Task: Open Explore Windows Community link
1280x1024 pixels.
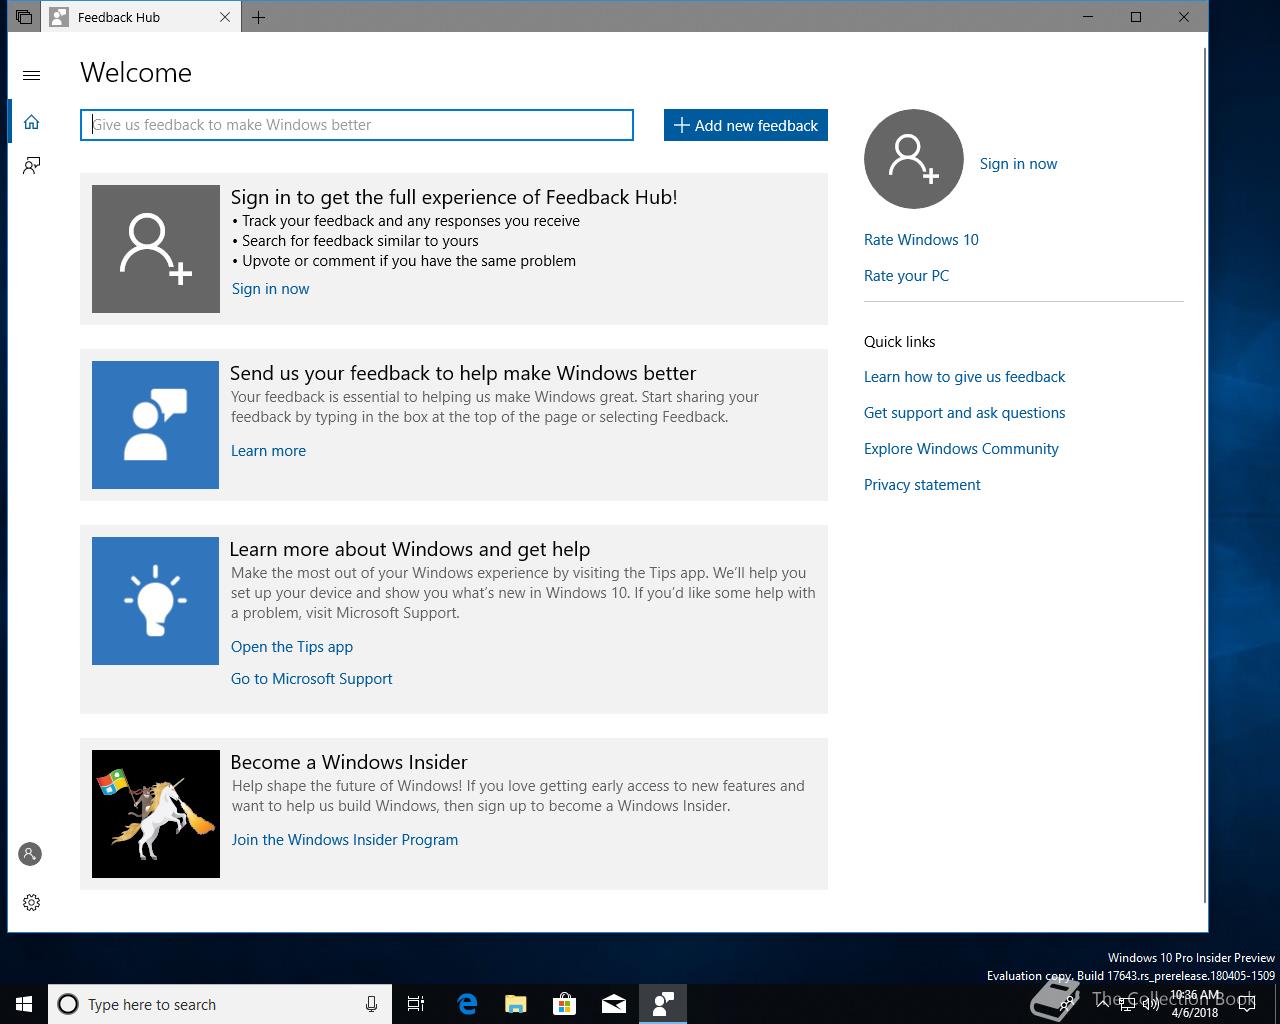Action: [961, 449]
